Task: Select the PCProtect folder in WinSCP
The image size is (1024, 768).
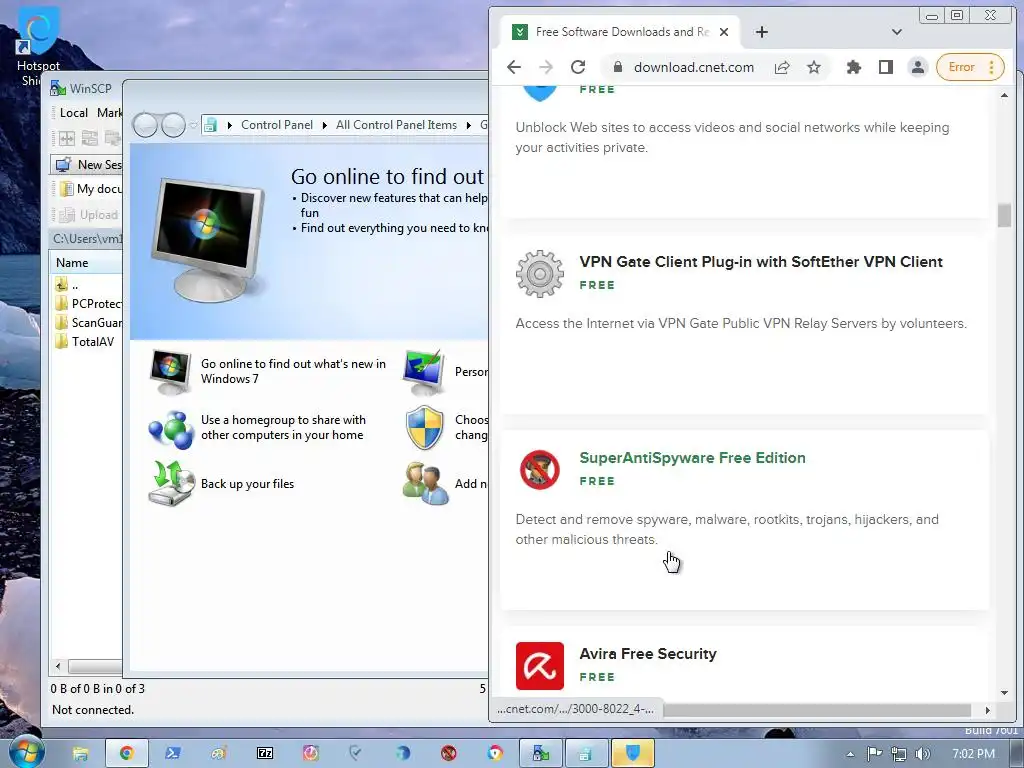Action: [89, 304]
